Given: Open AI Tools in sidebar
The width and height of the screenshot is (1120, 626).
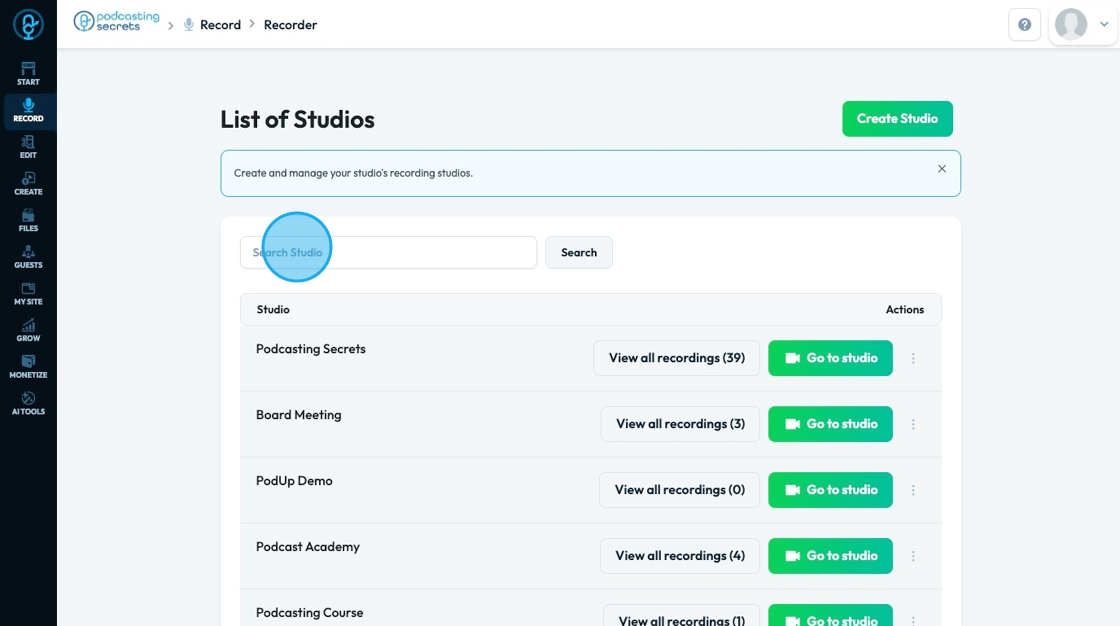Looking at the screenshot, I should (28, 403).
